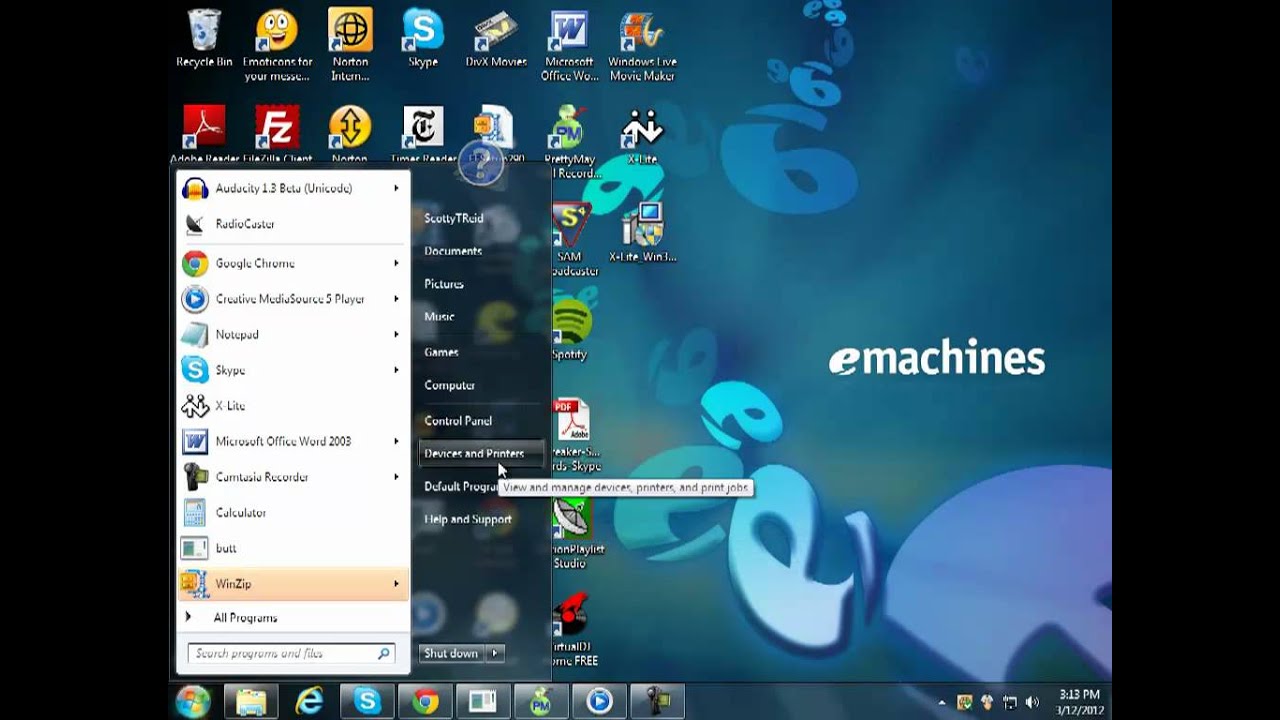1280x720 pixels.
Task: Open the X-Lite desktop icon
Action: 642,135
